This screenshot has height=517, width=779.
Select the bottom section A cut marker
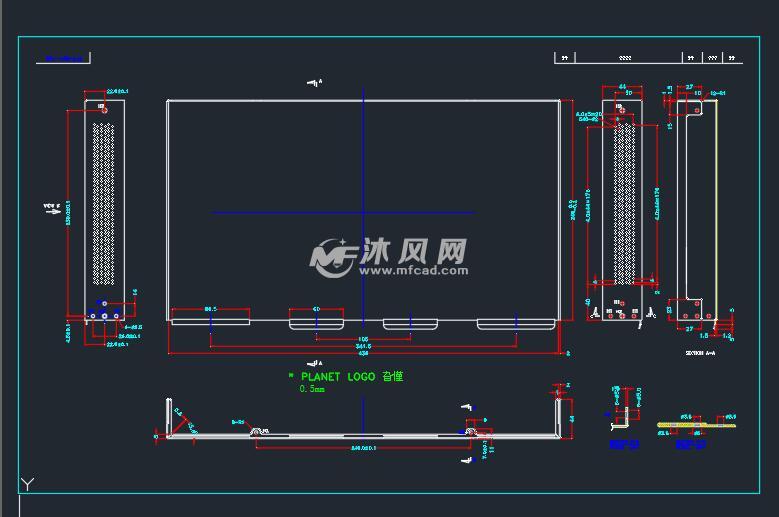pyautogui.click(x=314, y=364)
